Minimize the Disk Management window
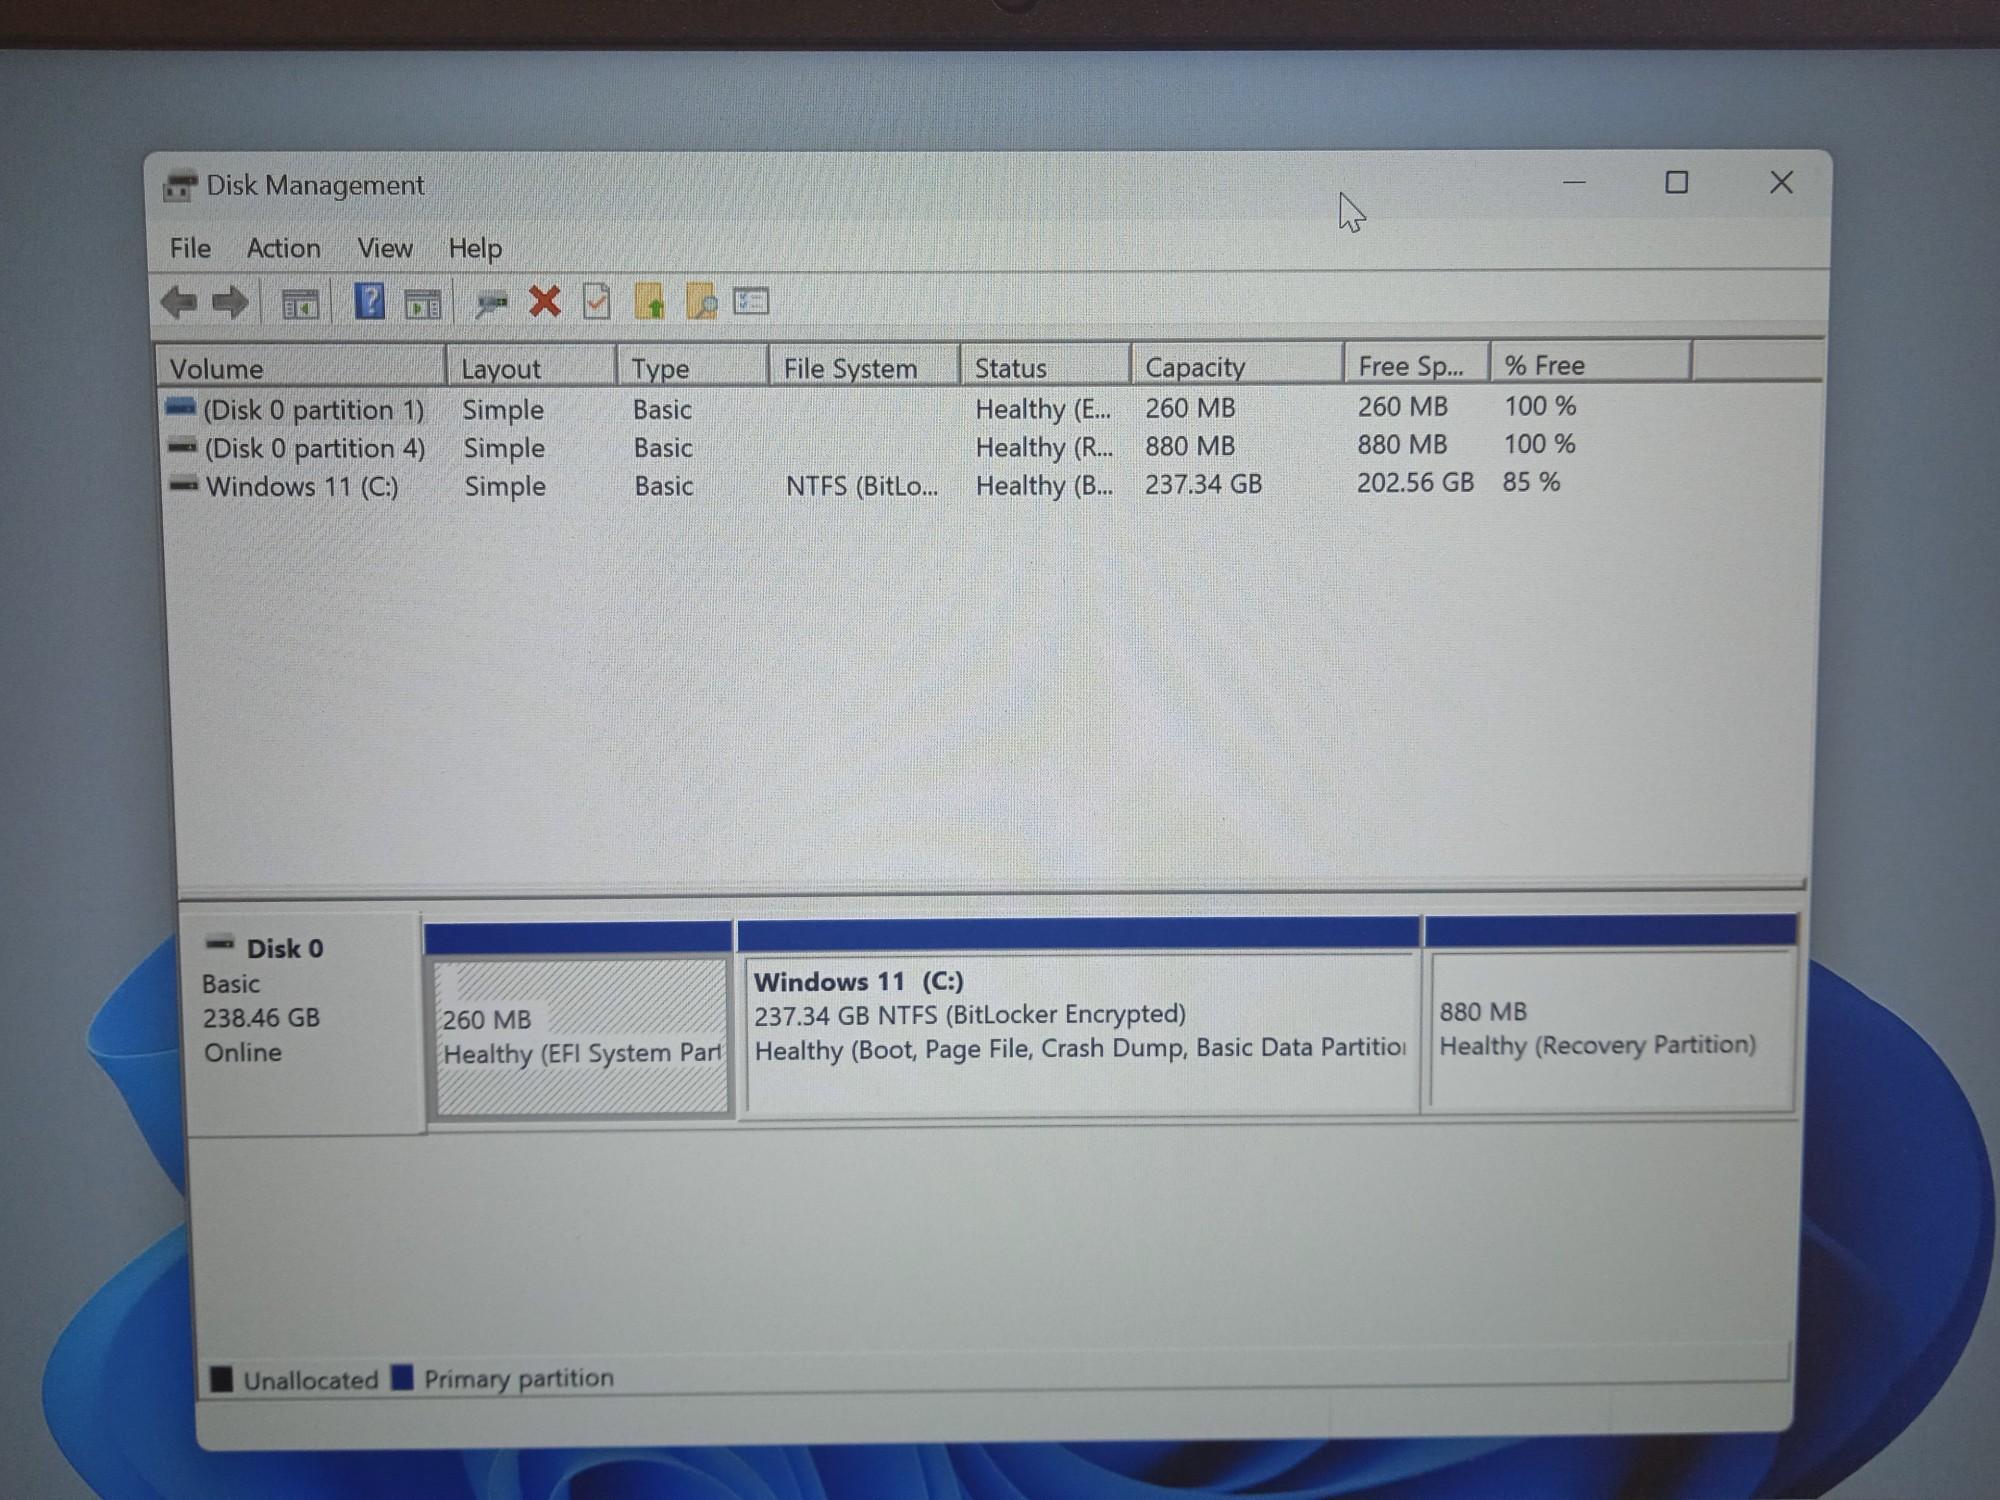 tap(1574, 183)
